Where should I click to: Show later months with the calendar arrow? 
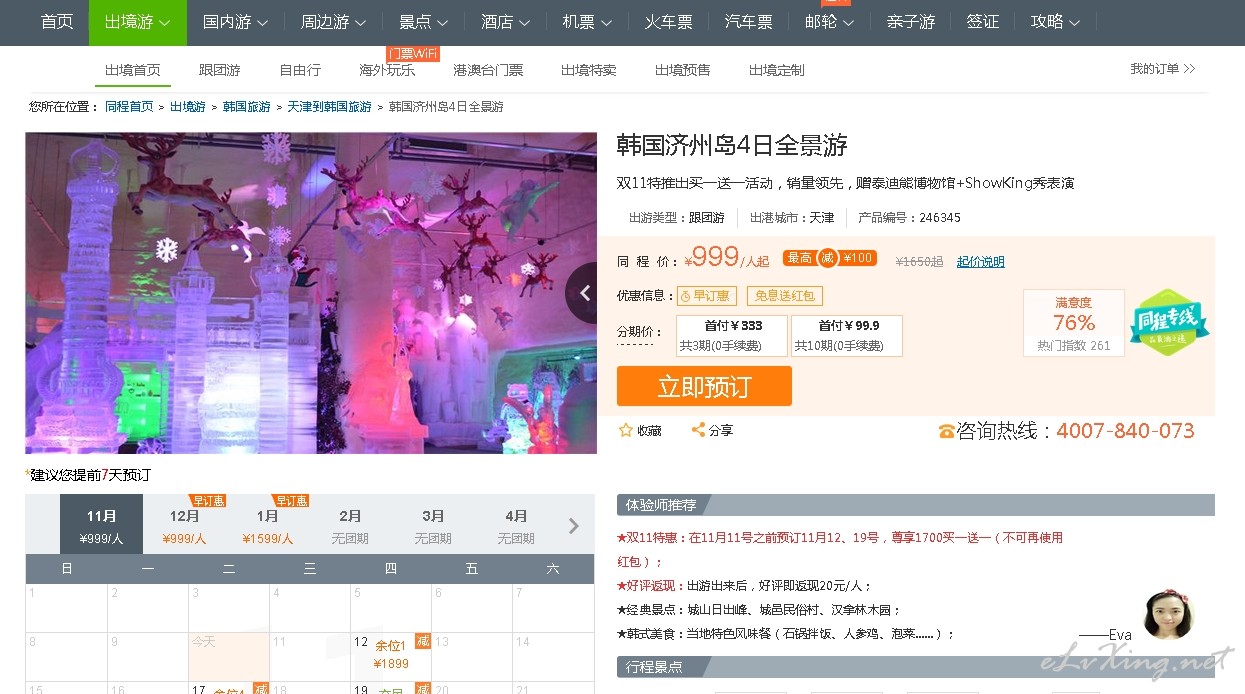tap(574, 526)
